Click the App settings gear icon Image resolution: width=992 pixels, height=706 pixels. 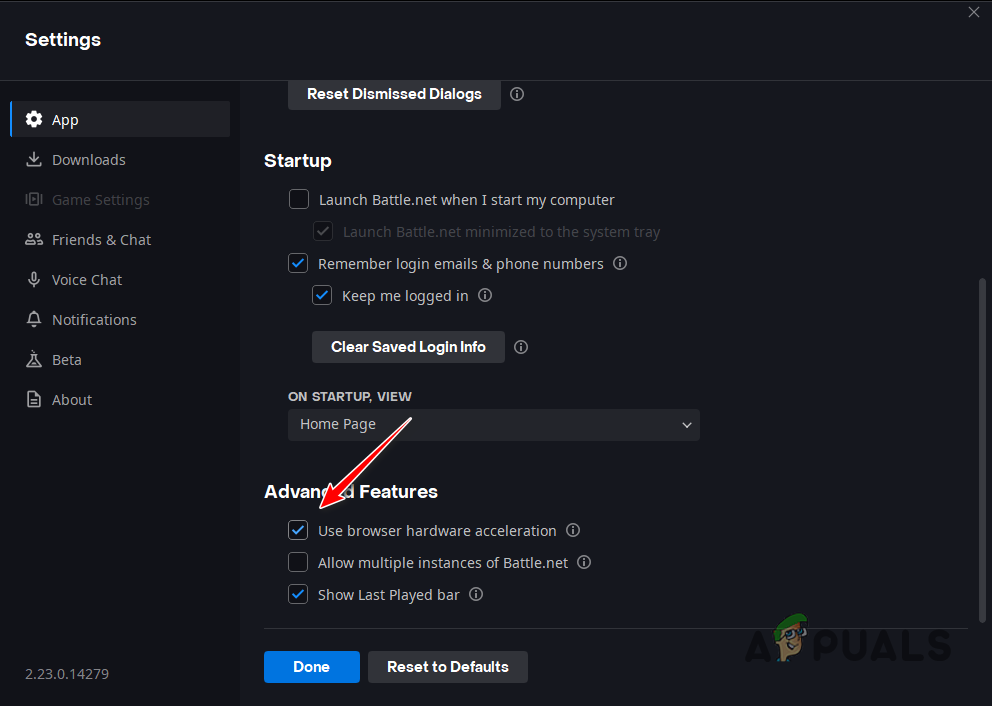pyautogui.click(x=33, y=119)
